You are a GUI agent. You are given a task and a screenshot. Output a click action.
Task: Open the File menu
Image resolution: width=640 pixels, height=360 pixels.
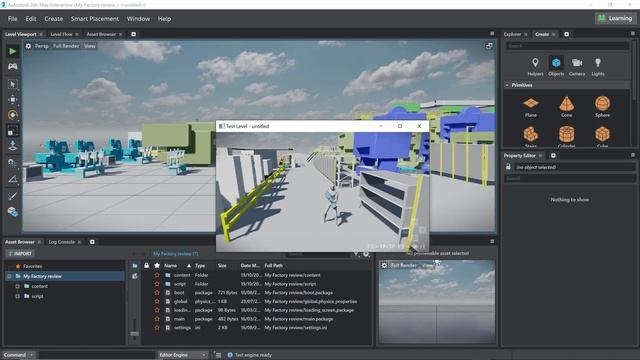coord(13,19)
